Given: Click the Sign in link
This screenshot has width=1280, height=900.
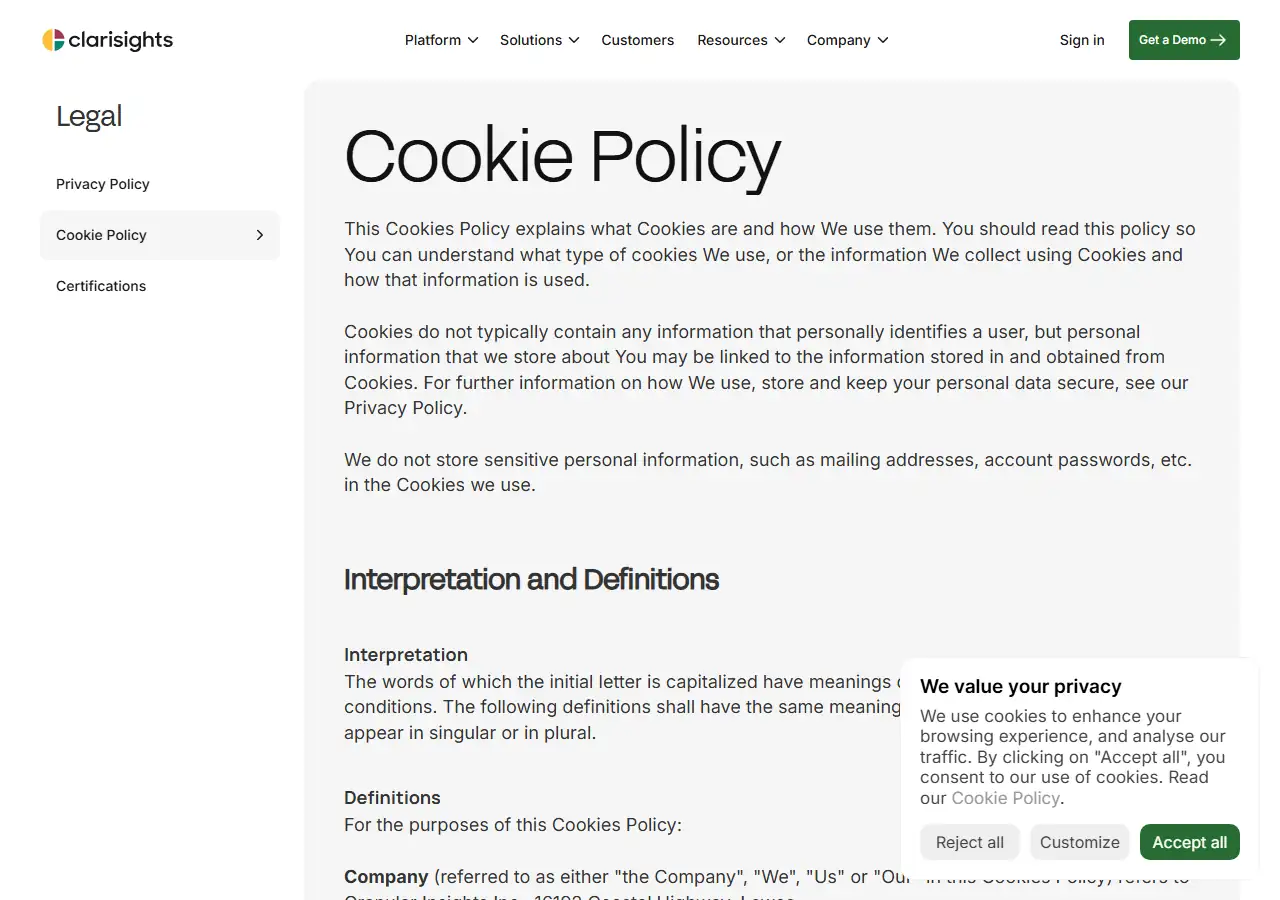Looking at the screenshot, I should pos(1082,40).
